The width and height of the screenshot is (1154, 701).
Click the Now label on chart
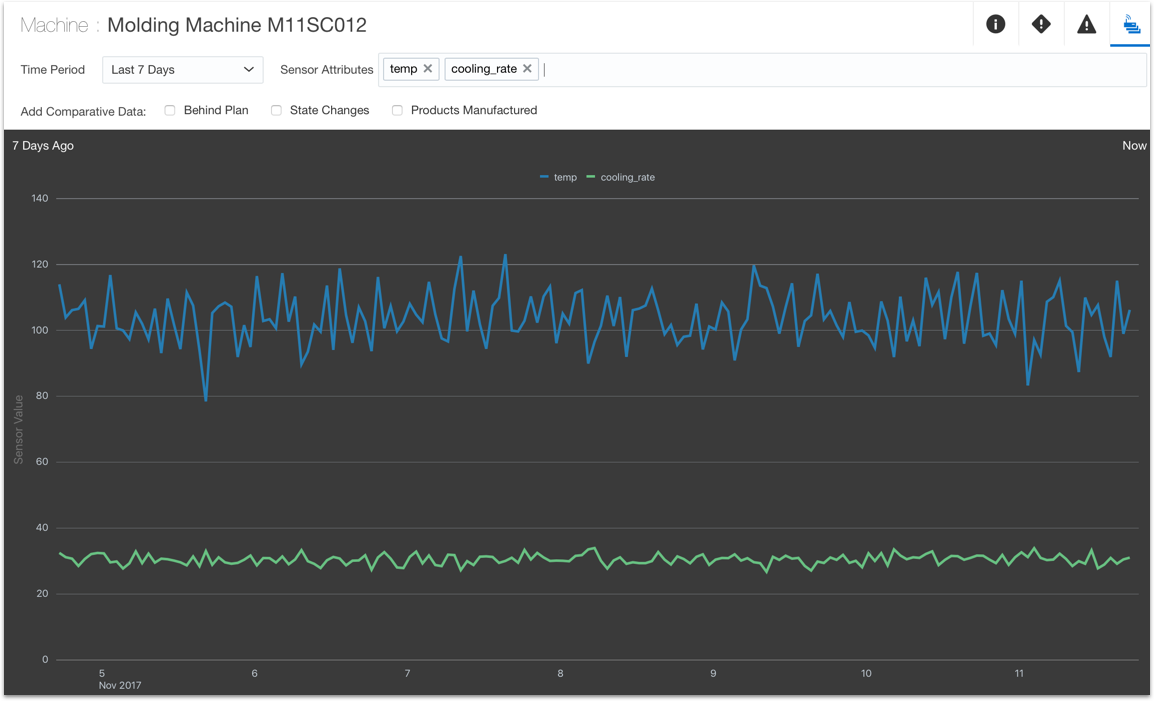click(1134, 146)
